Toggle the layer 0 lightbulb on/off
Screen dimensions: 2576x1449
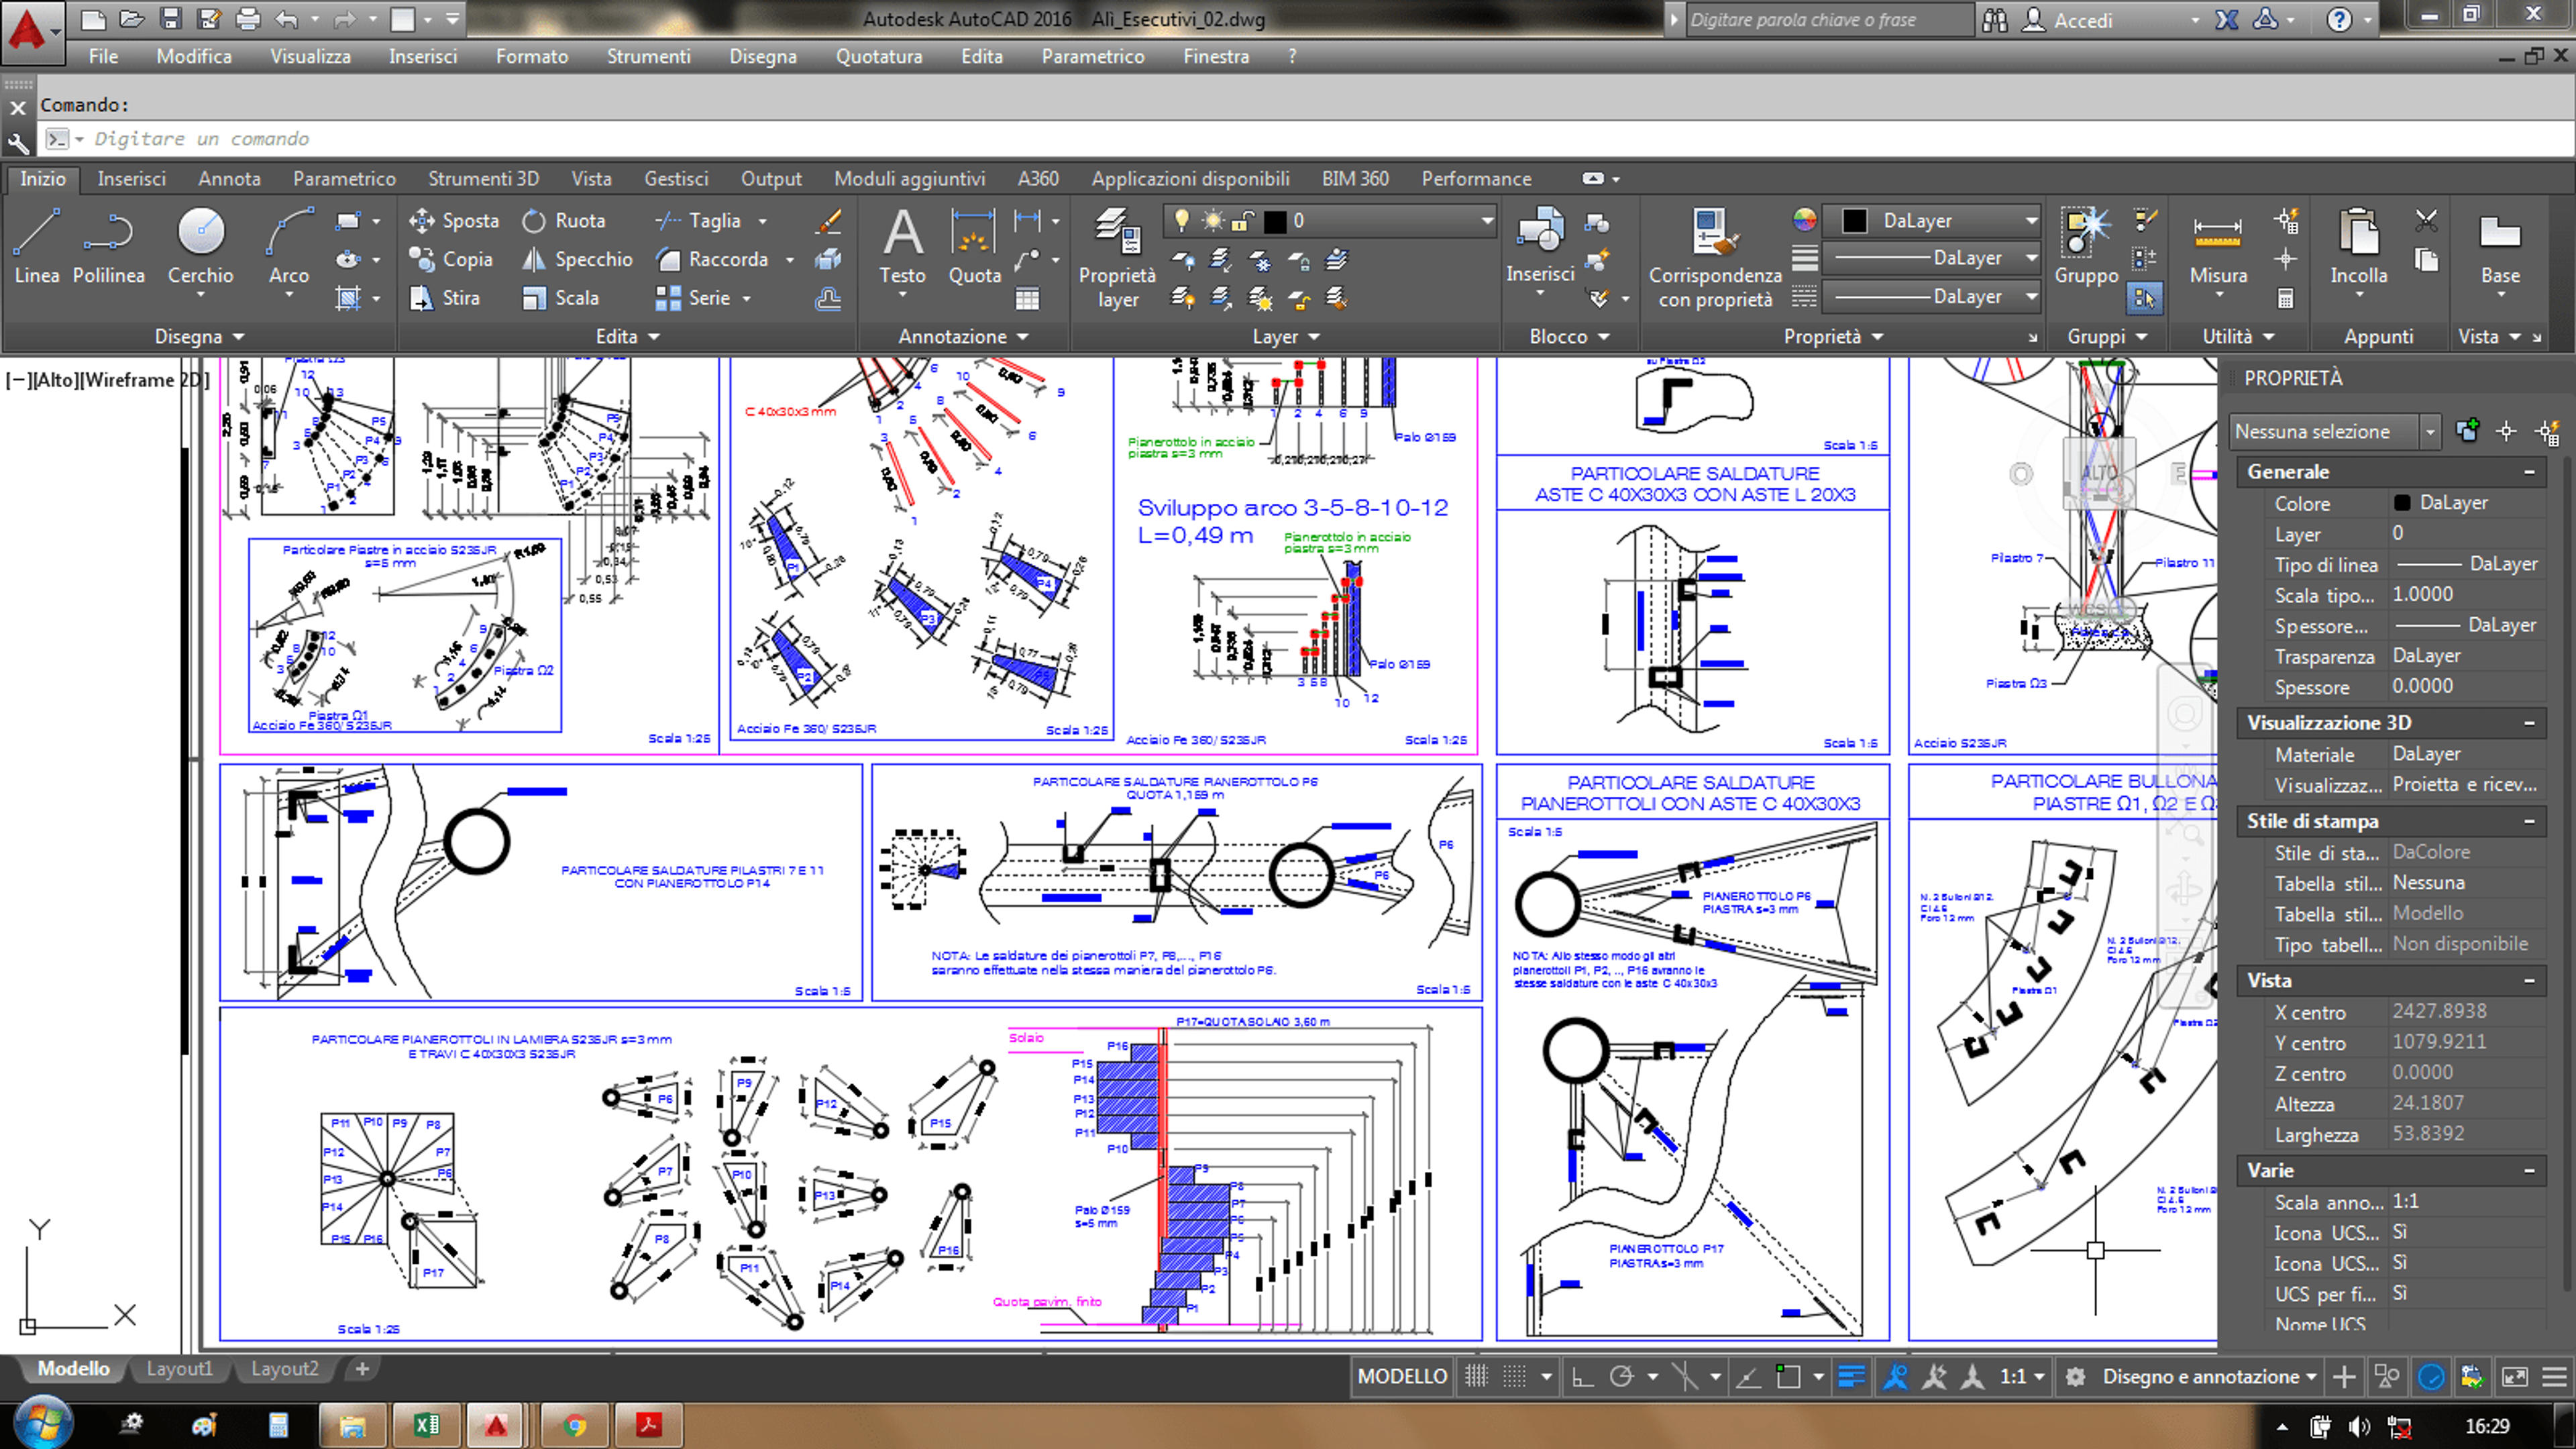(x=1181, y=220)
